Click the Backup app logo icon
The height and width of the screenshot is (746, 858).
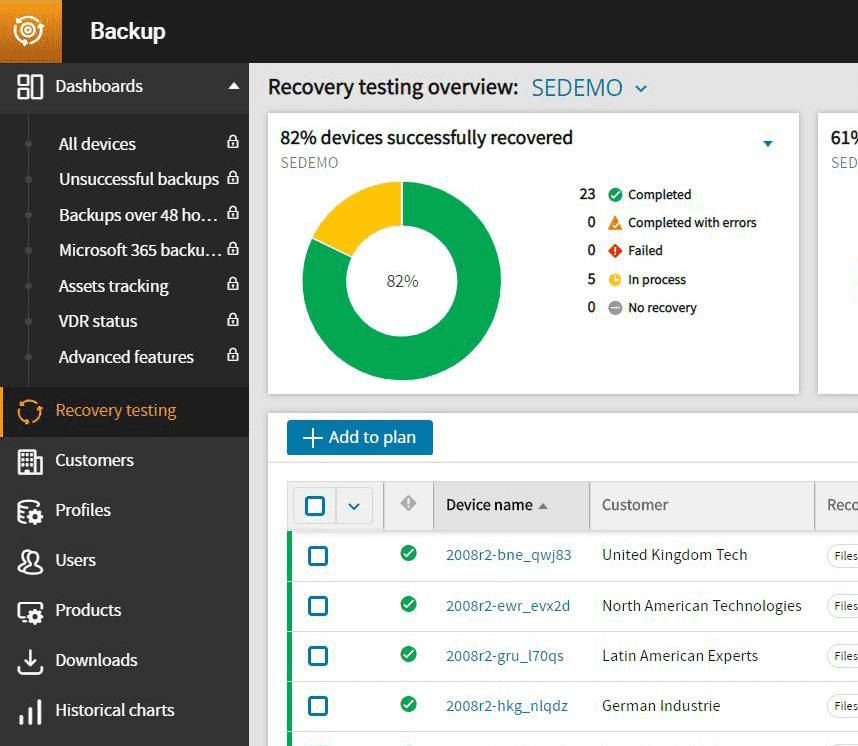pos(30,31)
